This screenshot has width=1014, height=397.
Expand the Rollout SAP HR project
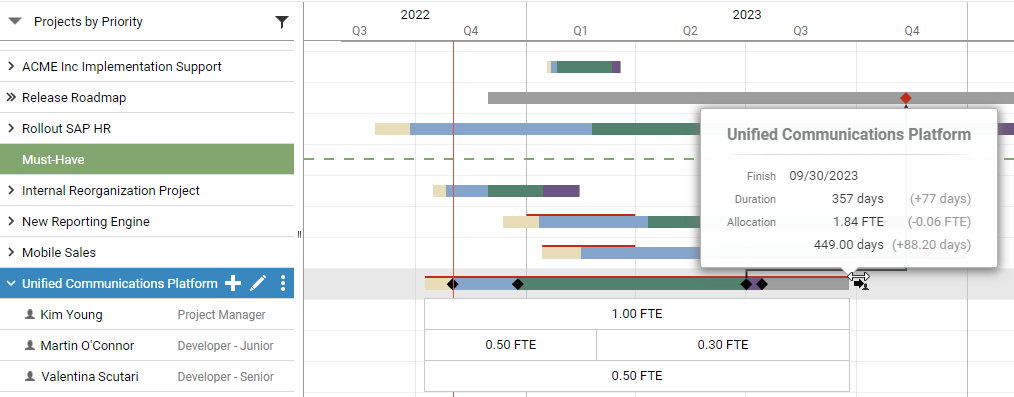click(10, 129)
